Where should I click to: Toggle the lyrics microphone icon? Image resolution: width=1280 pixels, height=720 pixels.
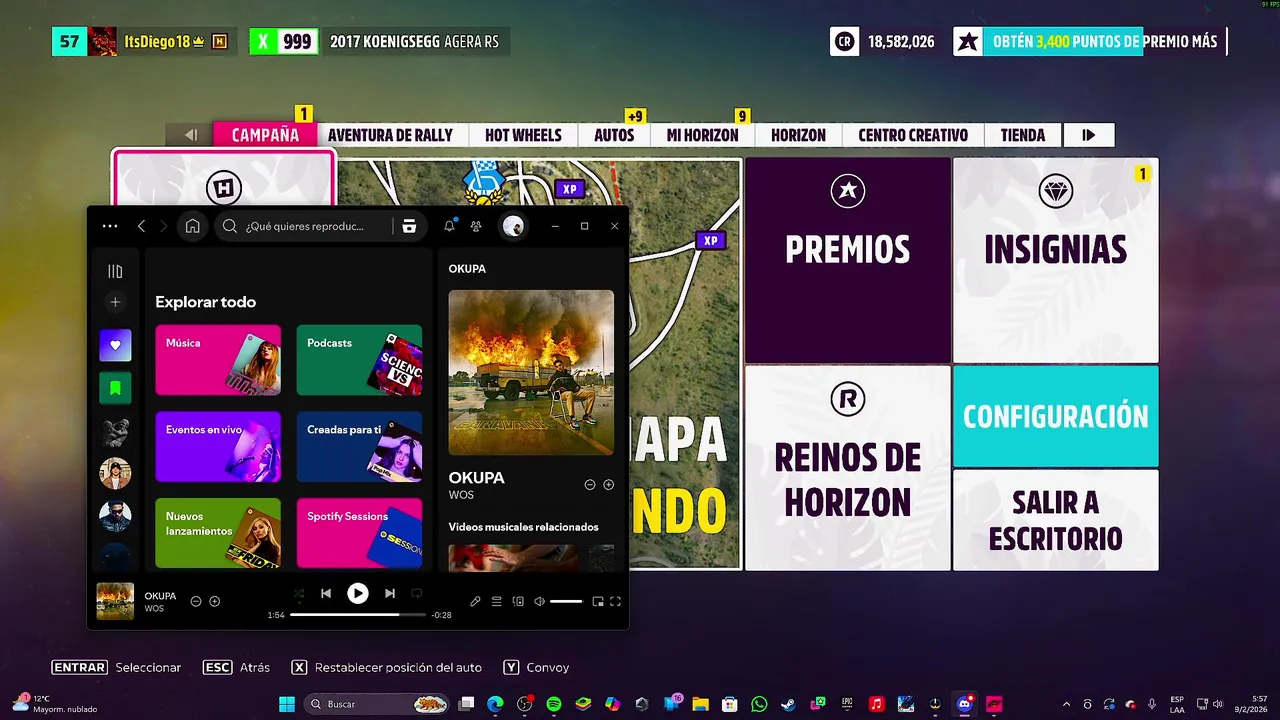pyautogui.click(x=476, y=601)
